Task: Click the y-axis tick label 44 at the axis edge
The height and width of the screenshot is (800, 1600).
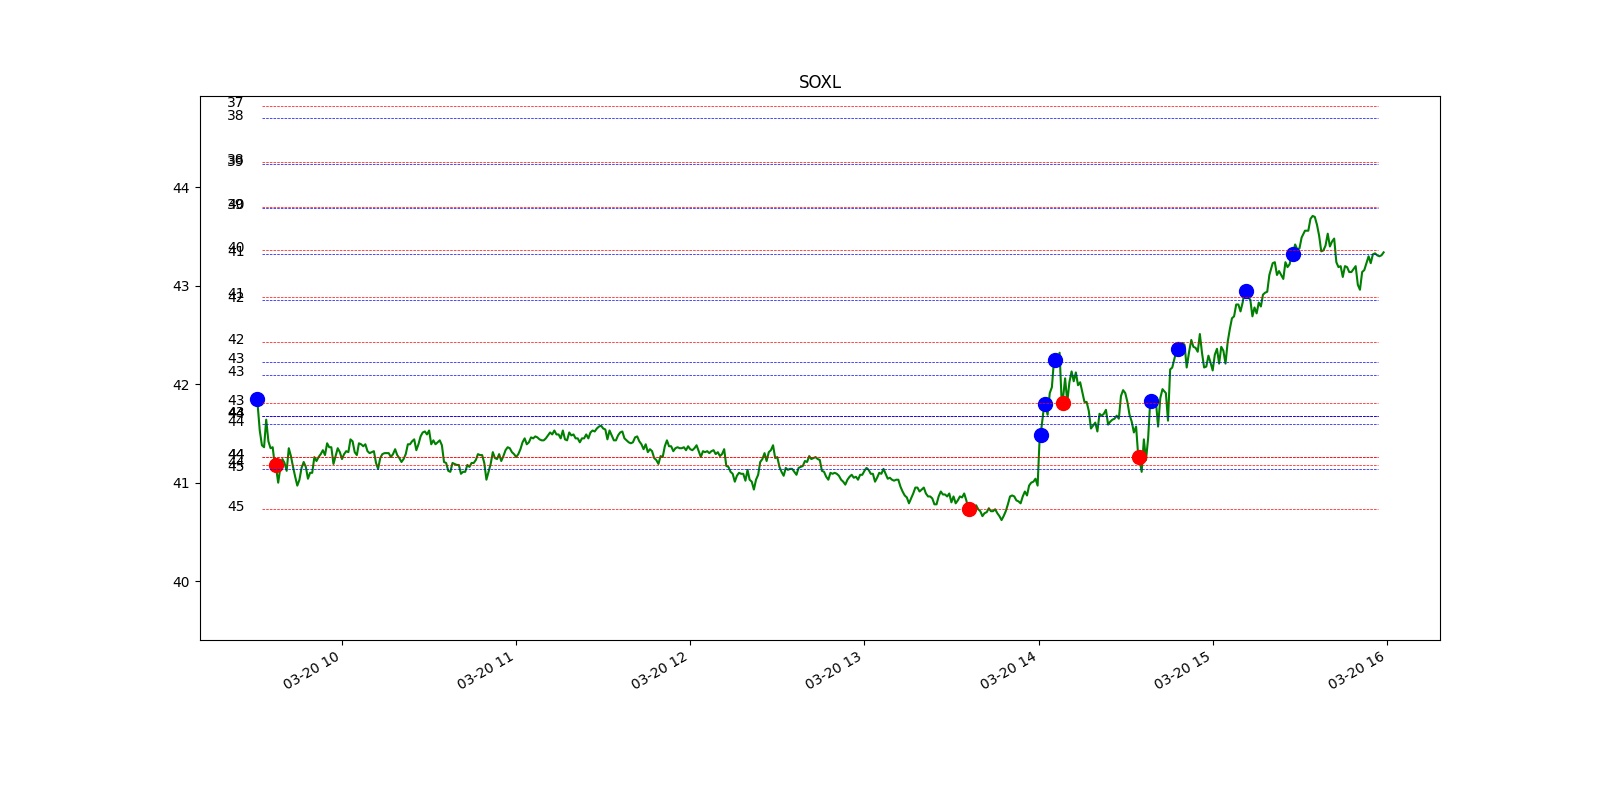Action: (x=180, y=188)
